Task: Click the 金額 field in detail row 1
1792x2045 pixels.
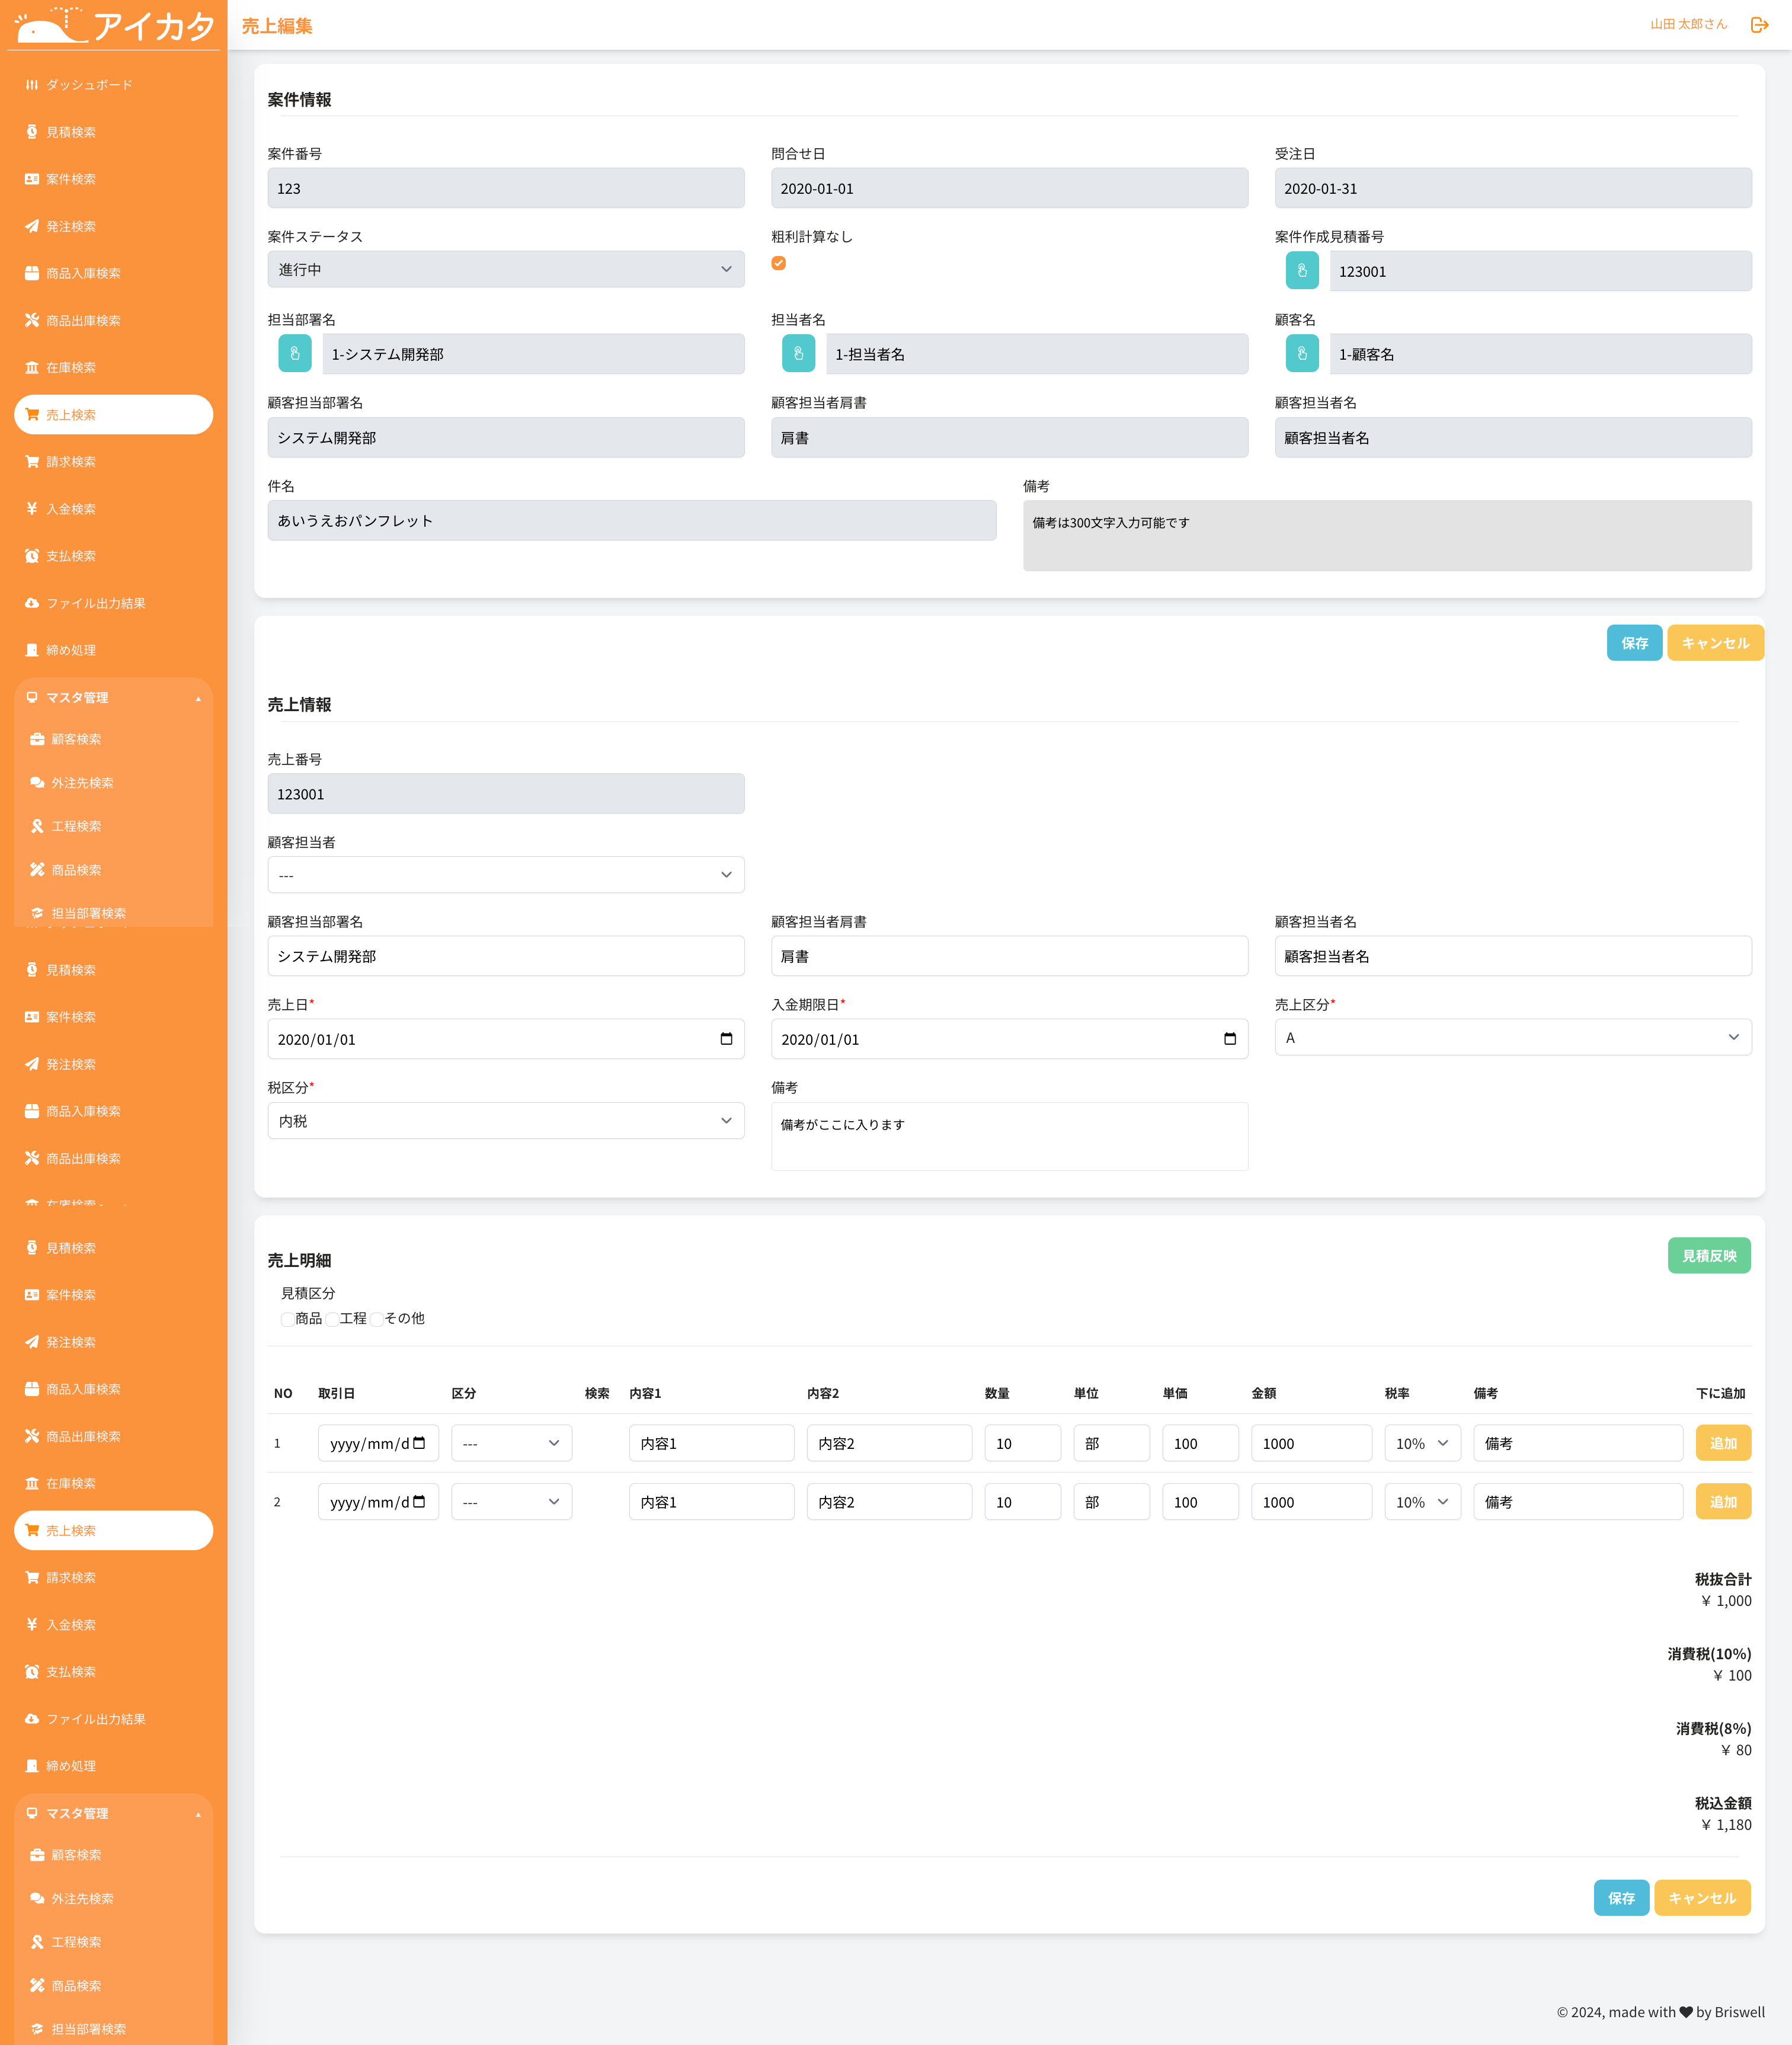Action: click(1311, 1443)
